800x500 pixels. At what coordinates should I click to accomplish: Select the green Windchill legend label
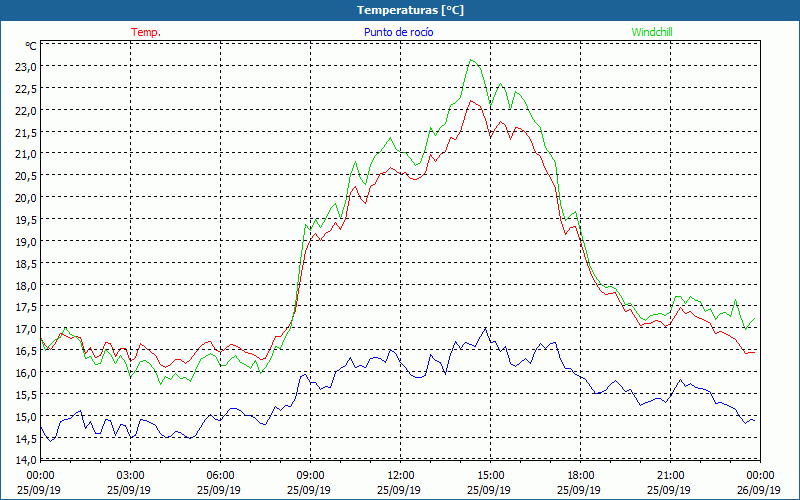[652, 32]
